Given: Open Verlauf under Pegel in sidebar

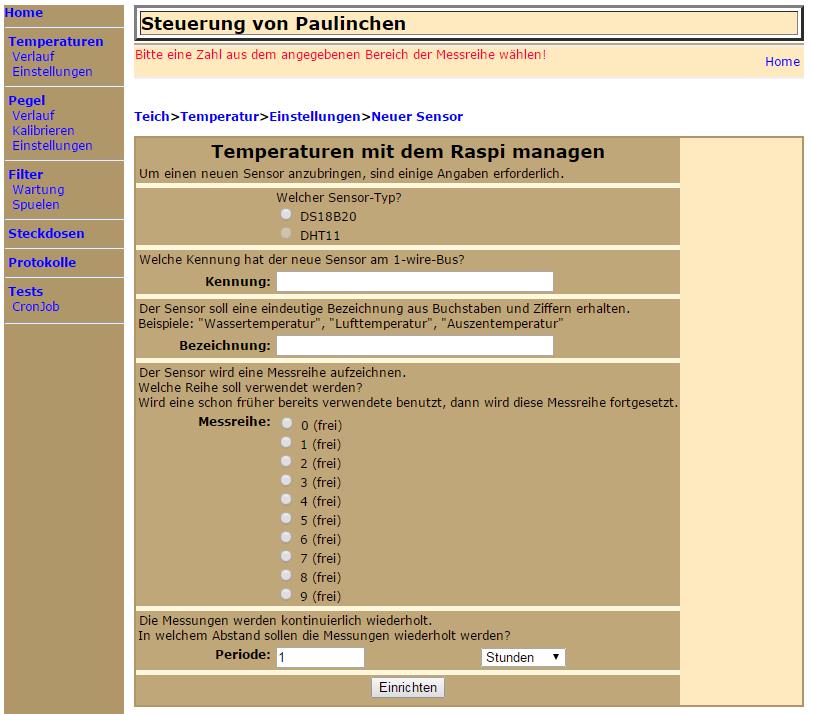Looking at the screenshot, I should click(x=33, y=116).
